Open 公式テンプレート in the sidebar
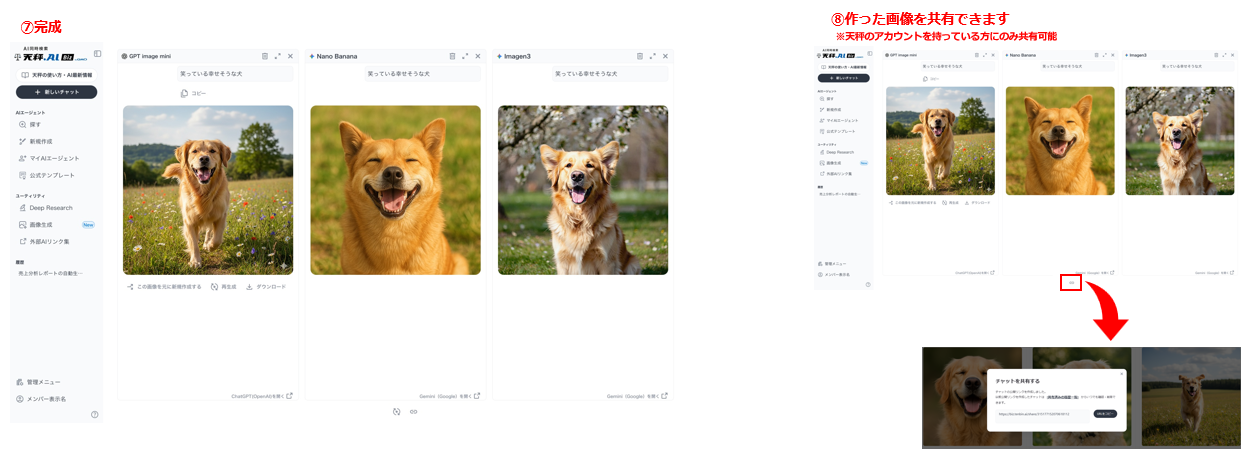 pyautogui.click(x=46, y=175)
